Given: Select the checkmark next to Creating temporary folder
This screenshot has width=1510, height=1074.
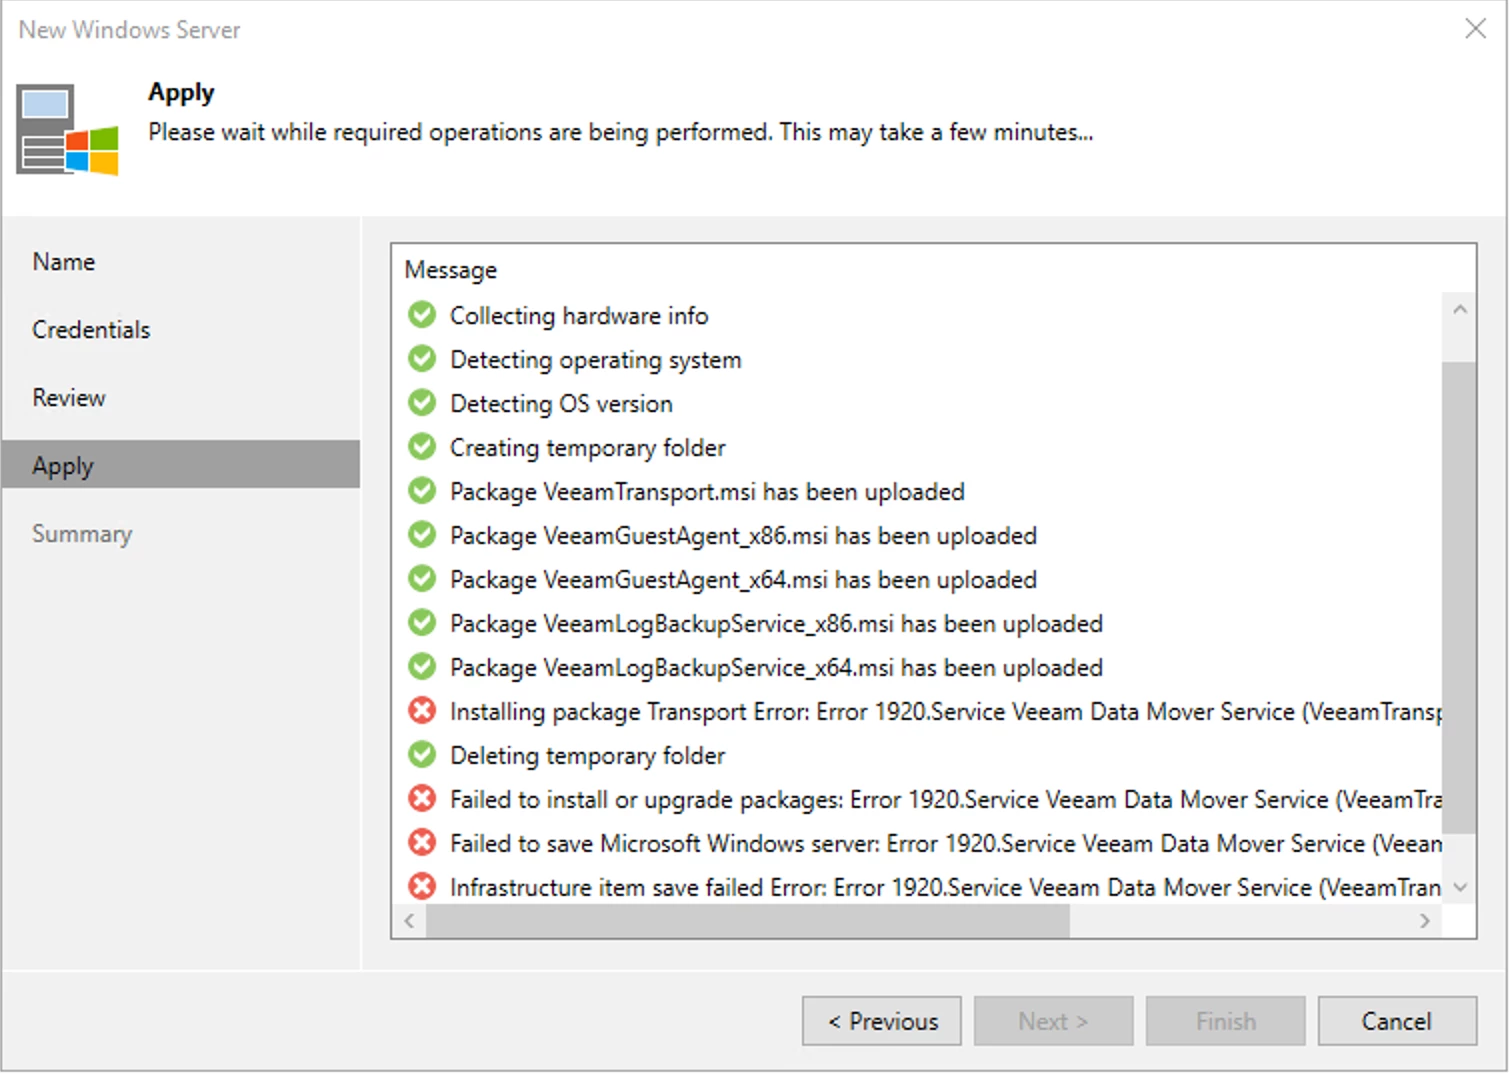Looking at the screenshot, I should point(421,446).
